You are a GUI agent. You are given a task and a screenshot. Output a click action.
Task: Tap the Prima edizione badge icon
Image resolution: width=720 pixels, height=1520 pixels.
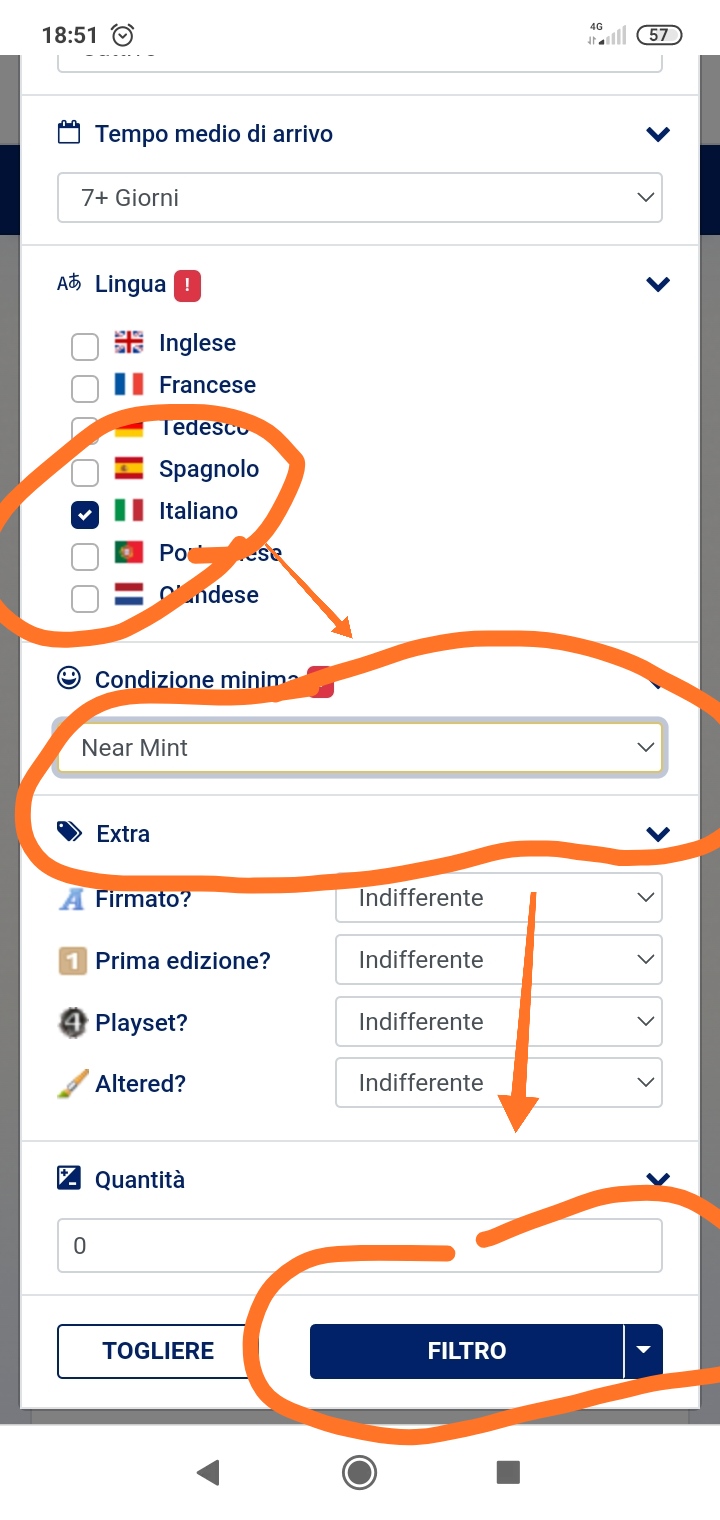72,961
